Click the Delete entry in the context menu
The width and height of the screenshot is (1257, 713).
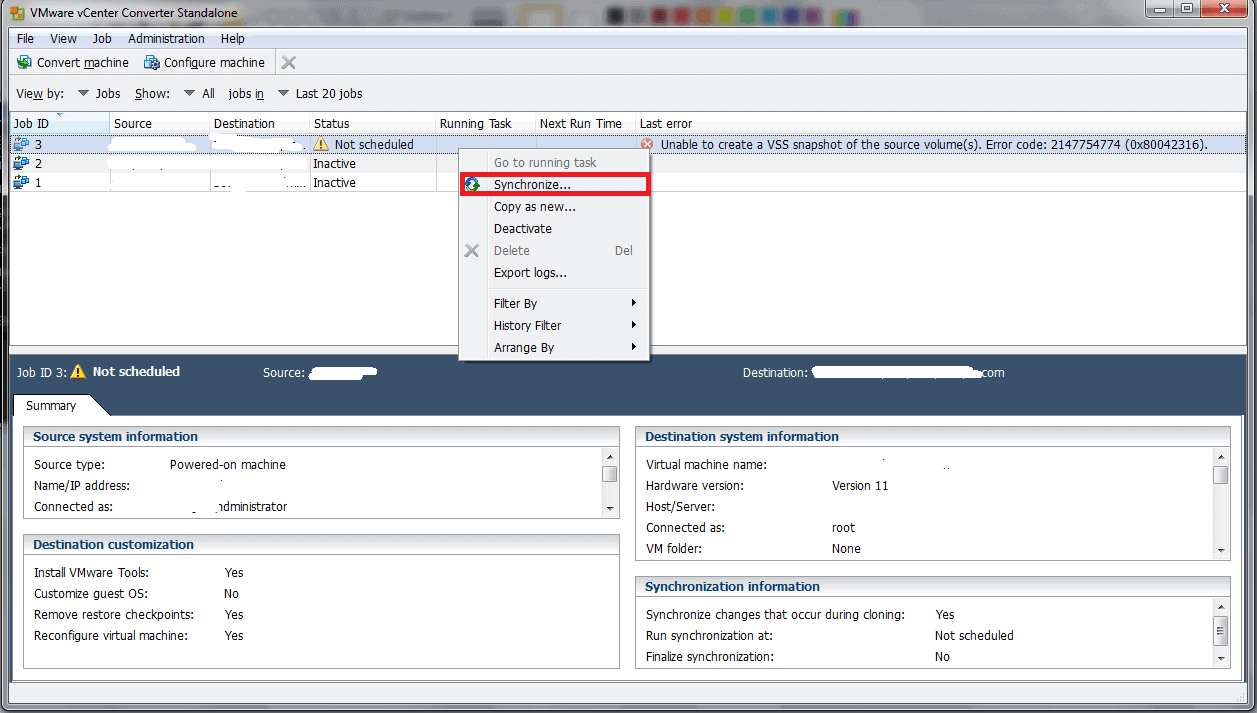click(x=554, y=251)
